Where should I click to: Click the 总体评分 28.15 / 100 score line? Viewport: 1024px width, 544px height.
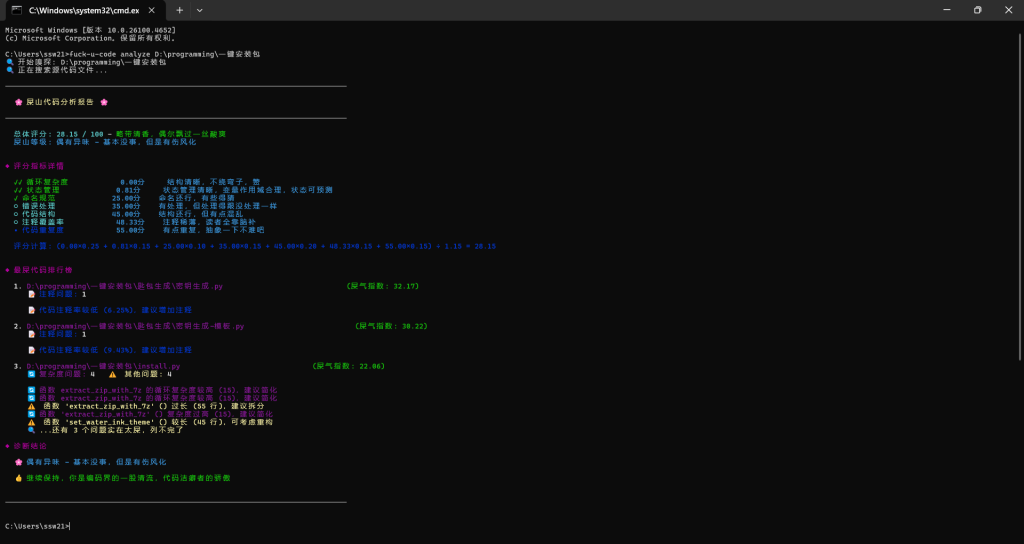tap(120, 133)
